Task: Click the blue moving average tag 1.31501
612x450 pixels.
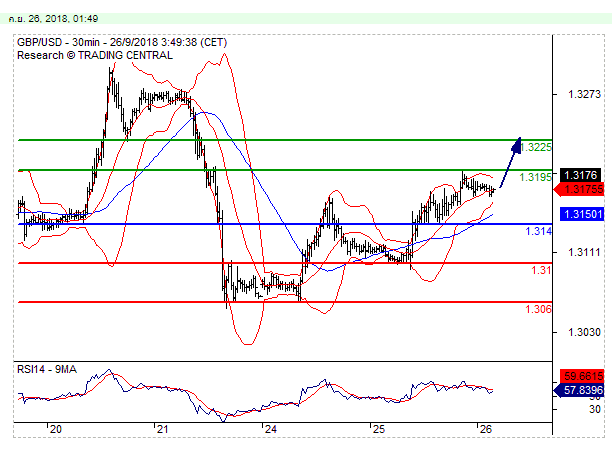Action: pos(582,214)
